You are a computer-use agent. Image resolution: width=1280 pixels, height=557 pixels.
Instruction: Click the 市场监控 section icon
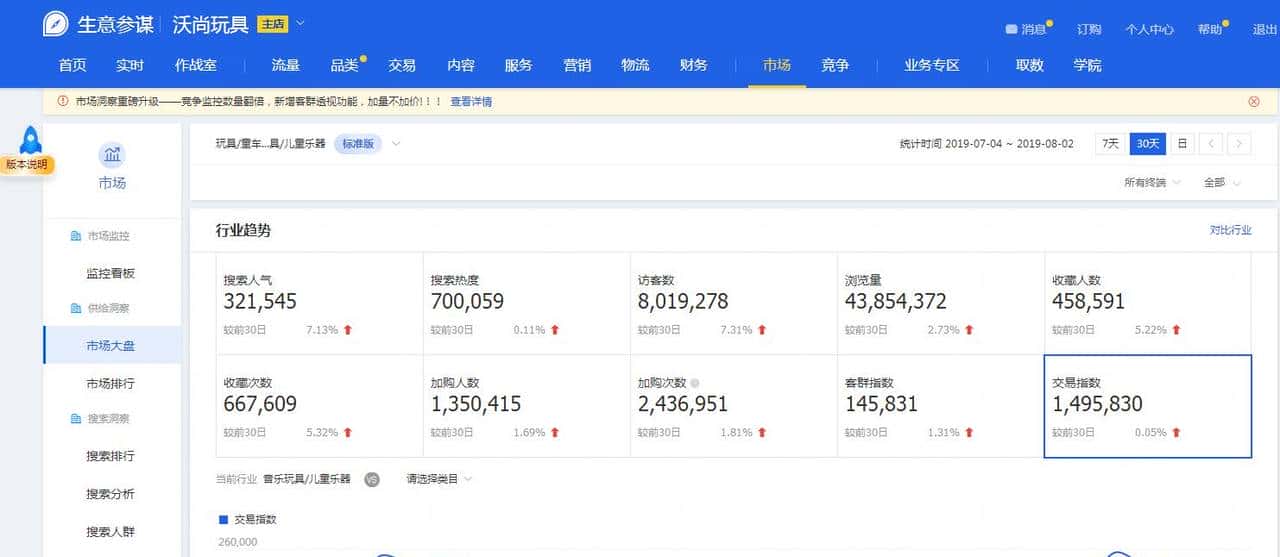[76, 236]
